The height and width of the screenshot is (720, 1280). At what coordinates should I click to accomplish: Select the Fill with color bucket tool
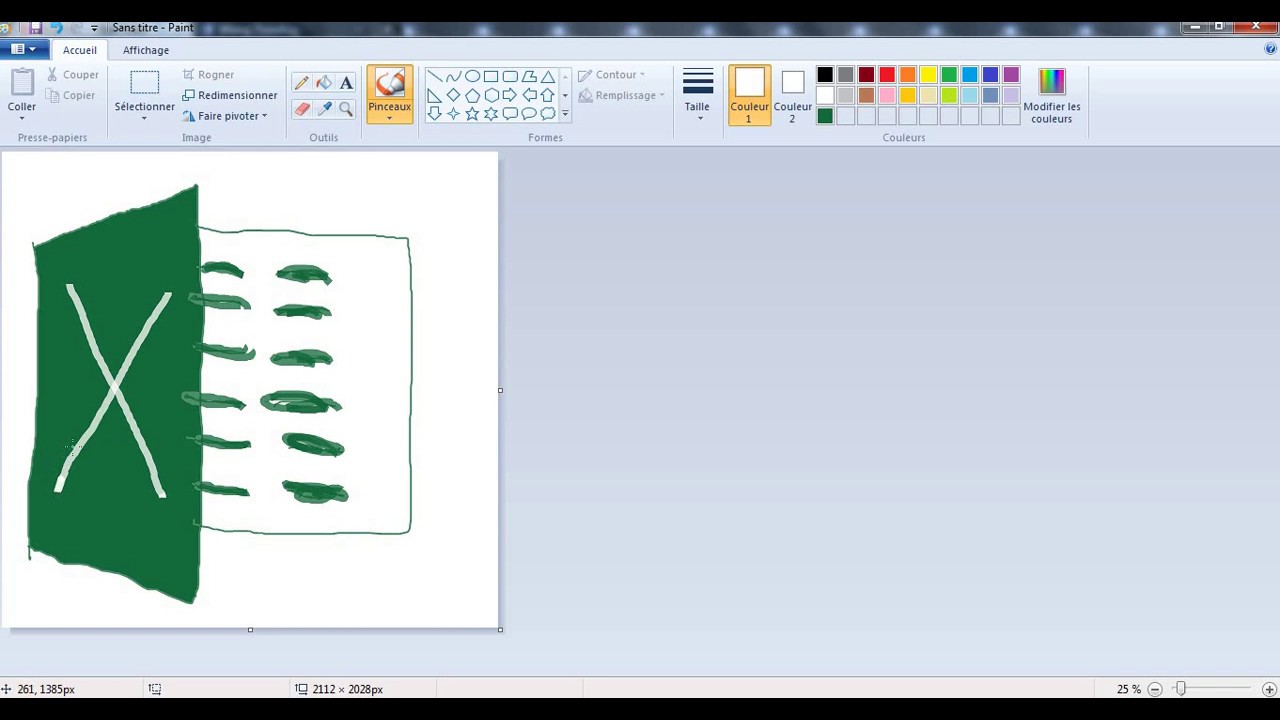pos(324,83)
